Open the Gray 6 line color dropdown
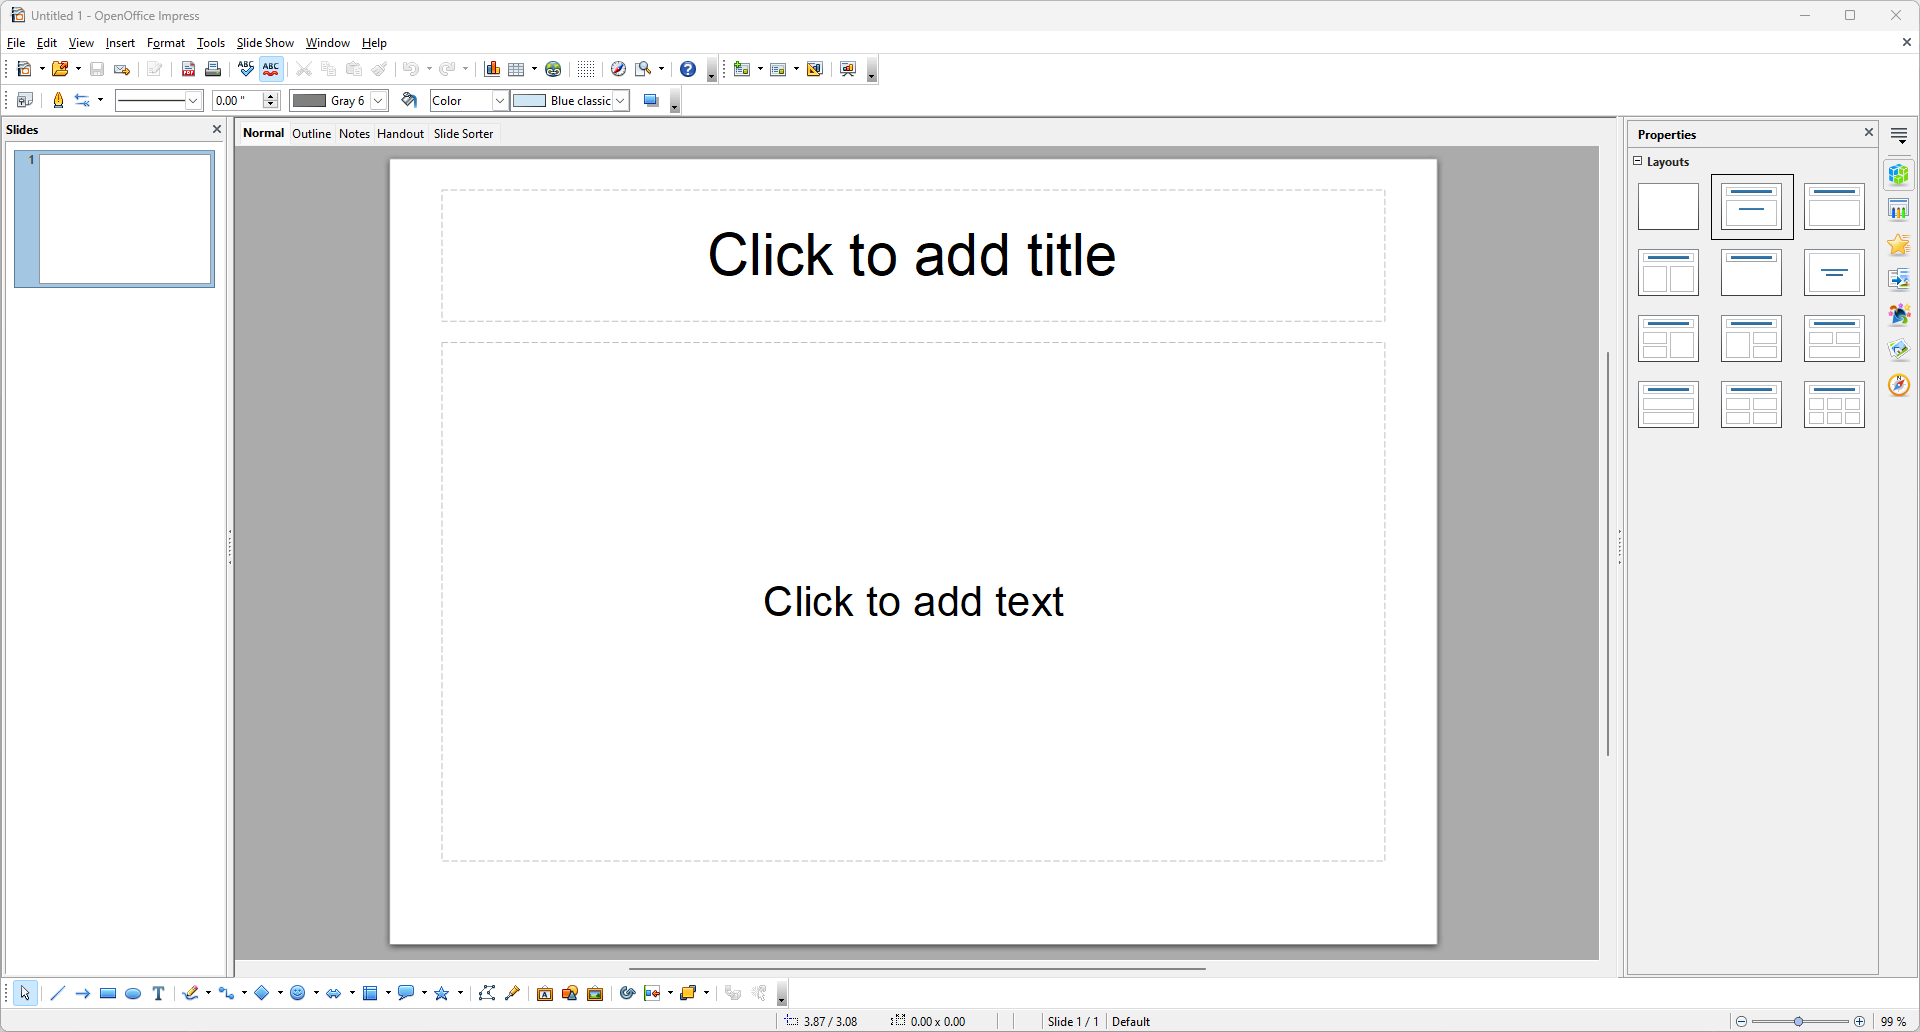This screenshot has height=1032, width=1920. tap(378, 100)
